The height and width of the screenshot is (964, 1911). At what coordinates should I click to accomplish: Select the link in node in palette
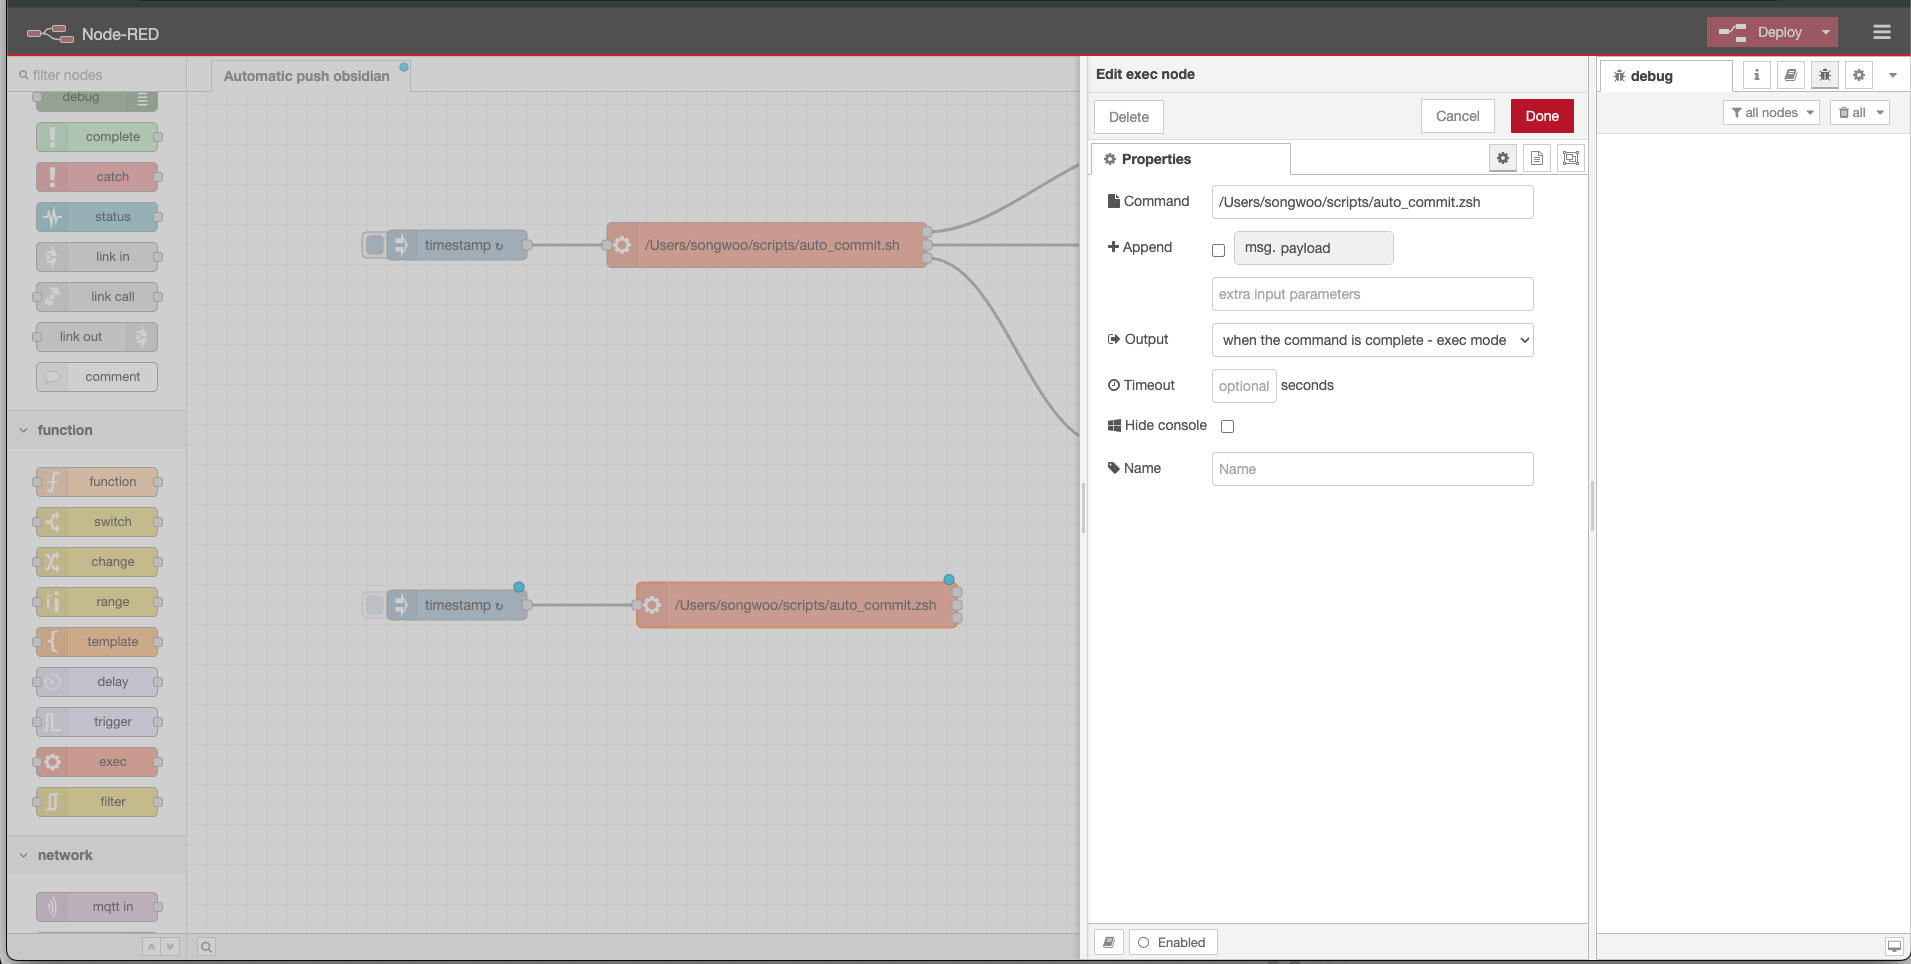pos(97,257)
